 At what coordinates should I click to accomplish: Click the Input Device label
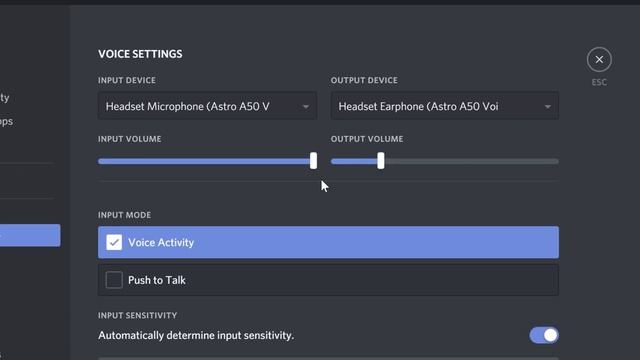click(127, 80)
